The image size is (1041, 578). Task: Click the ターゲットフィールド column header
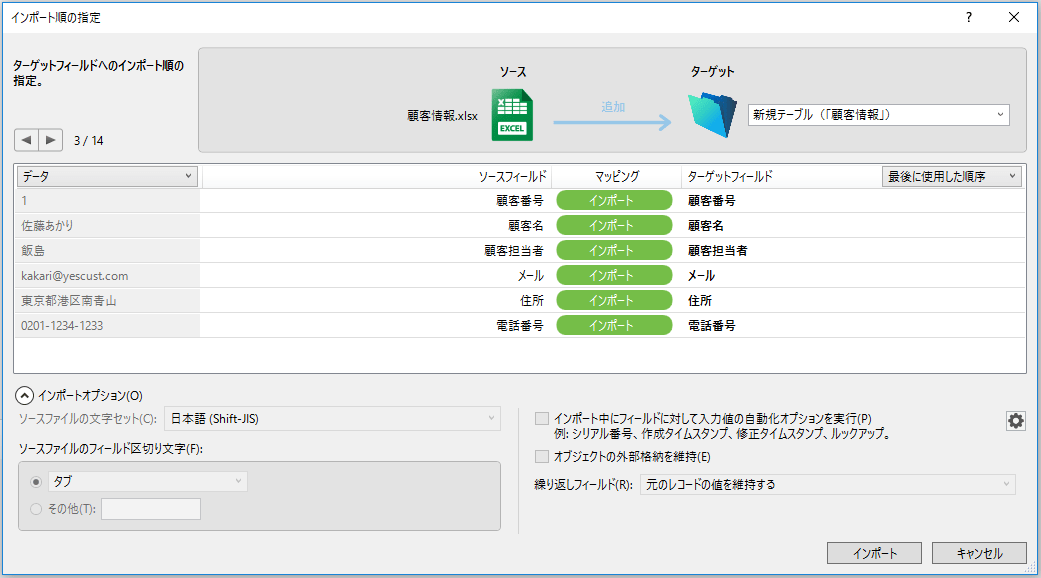click(x=730, y=177)
